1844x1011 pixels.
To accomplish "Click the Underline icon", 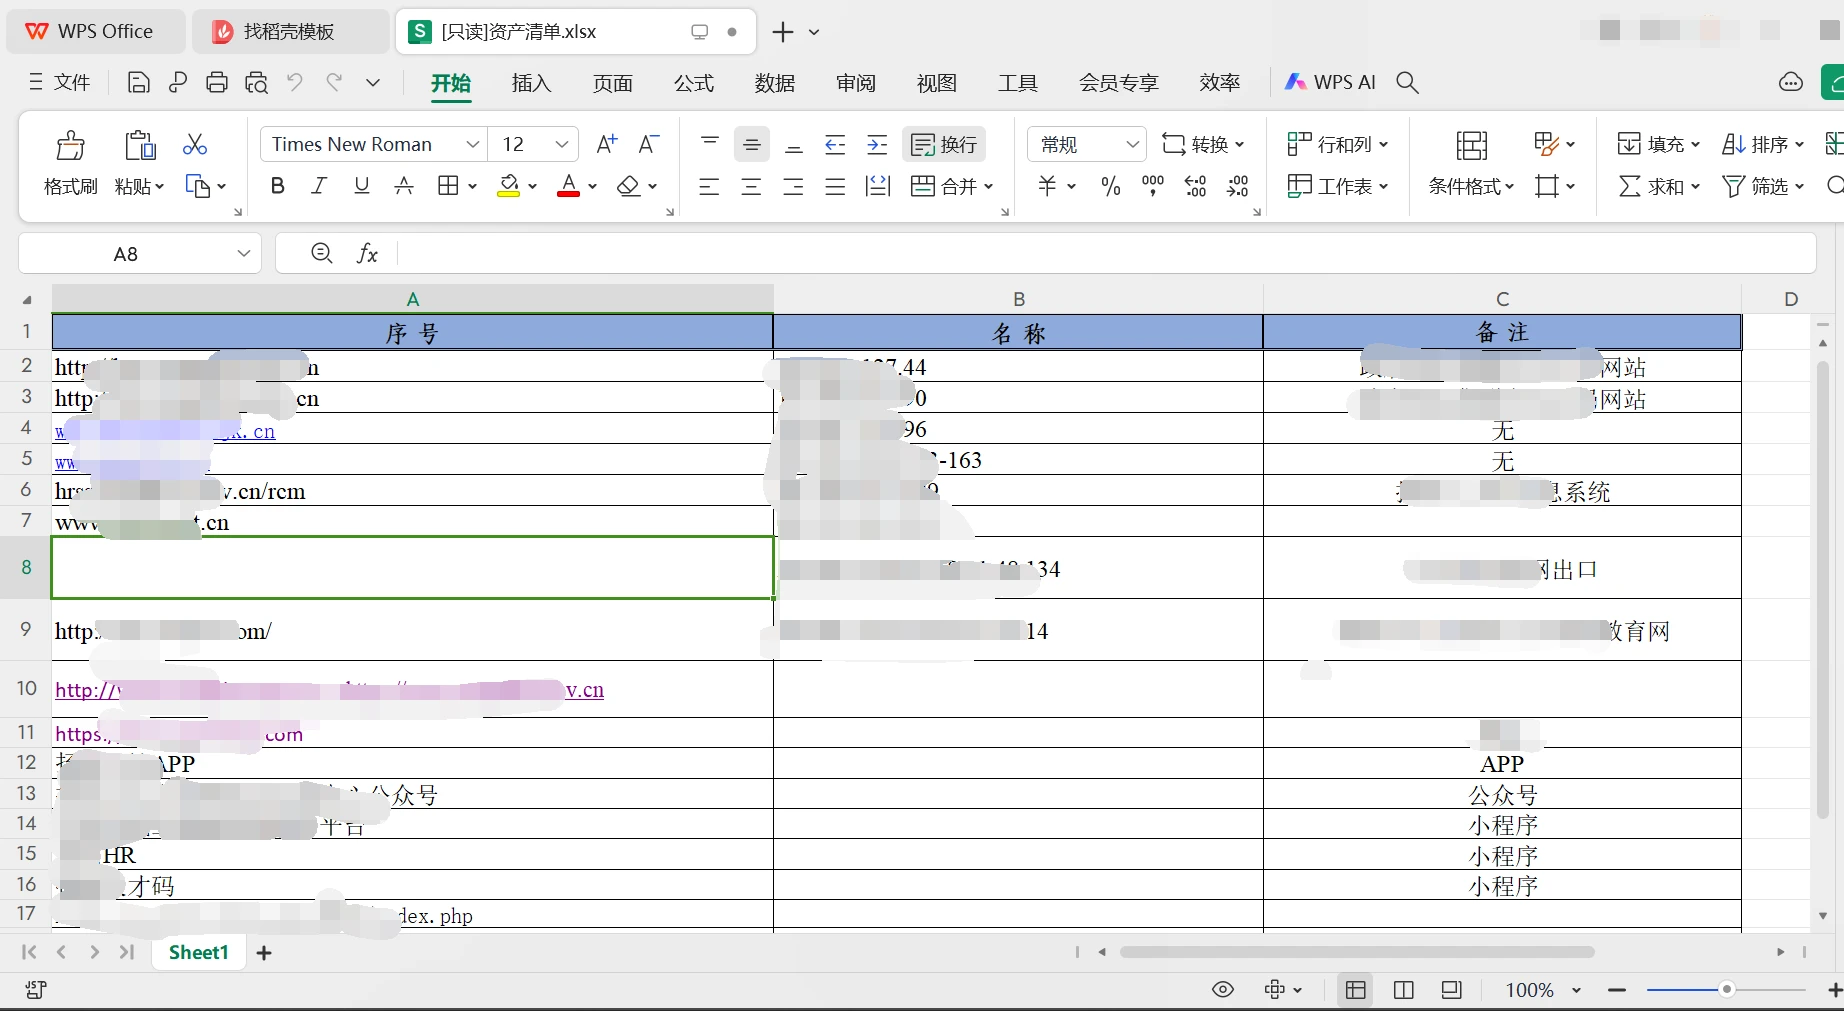I will coord(362,186).
